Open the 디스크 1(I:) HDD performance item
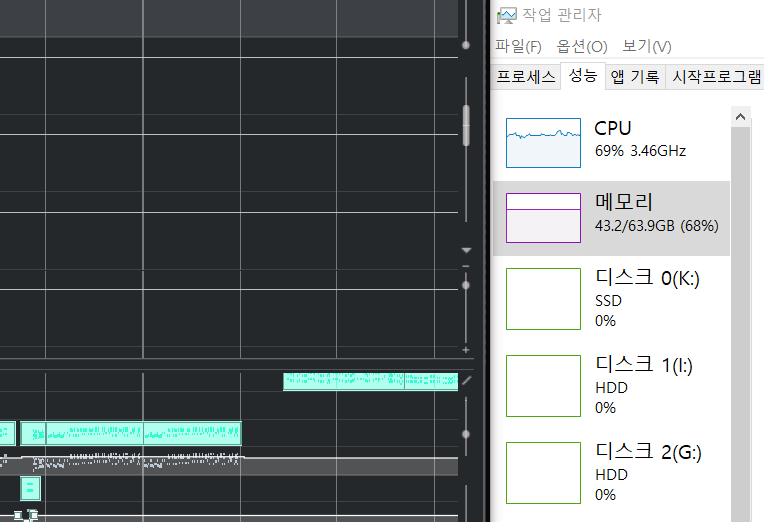The height and width of the screenshot is (522, 764). click(x=612, y=385)
